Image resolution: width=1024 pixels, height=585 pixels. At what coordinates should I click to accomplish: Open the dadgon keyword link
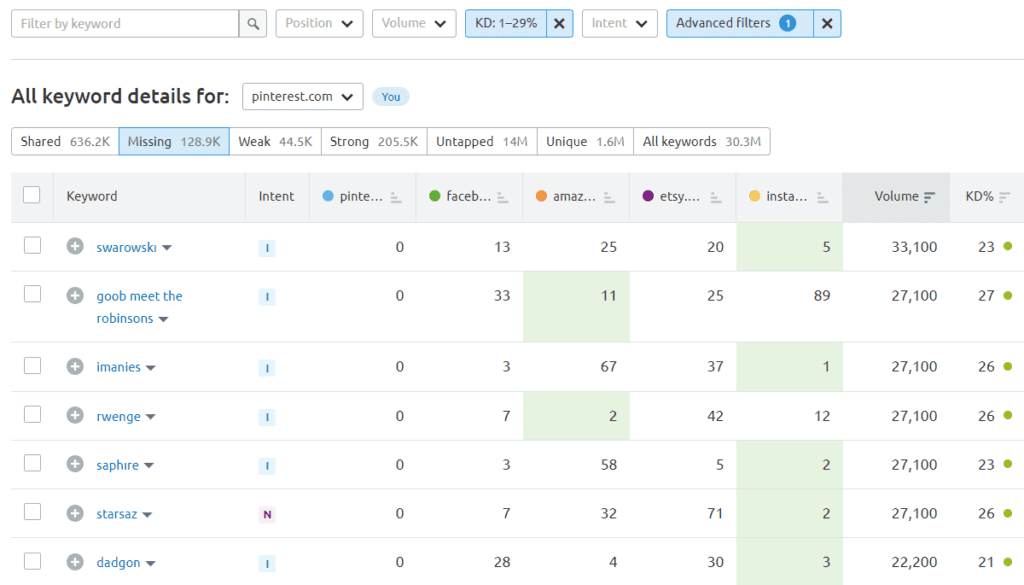118,563
